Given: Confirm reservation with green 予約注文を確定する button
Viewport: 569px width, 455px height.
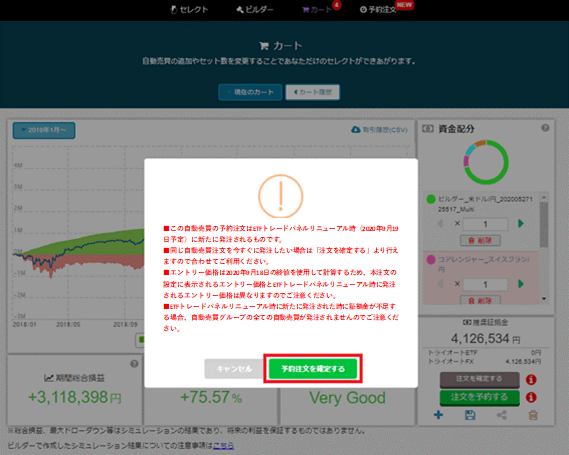Looking at the screenshot, I should pos(313,369).
